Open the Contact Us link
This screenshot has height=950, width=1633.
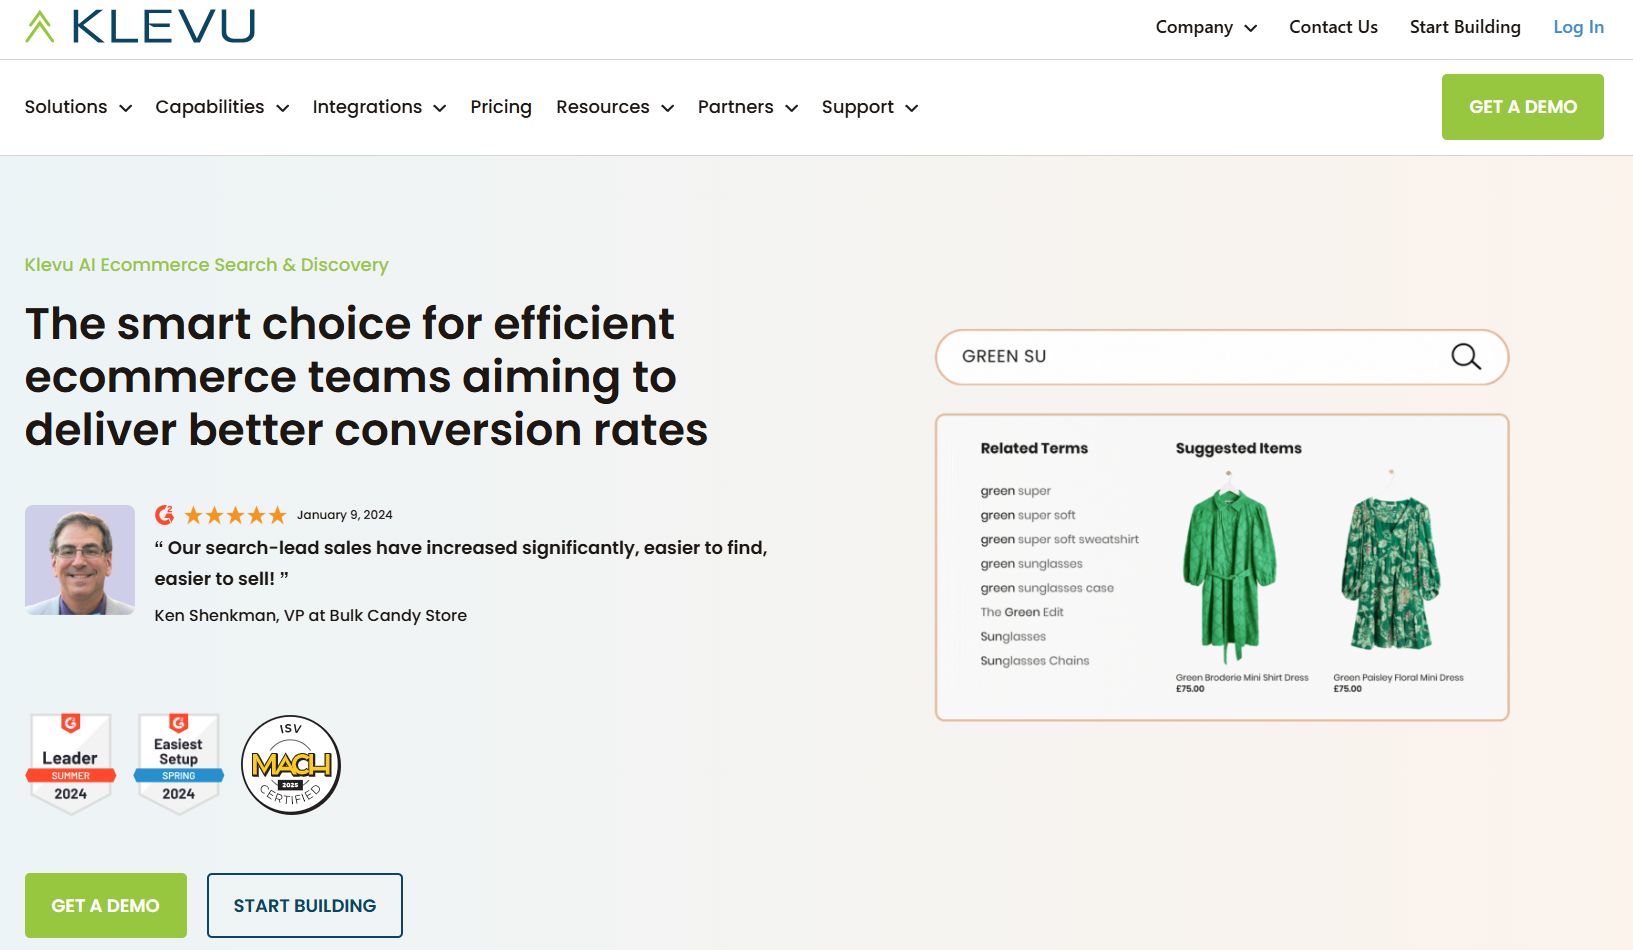click(x=1333, y=27)
